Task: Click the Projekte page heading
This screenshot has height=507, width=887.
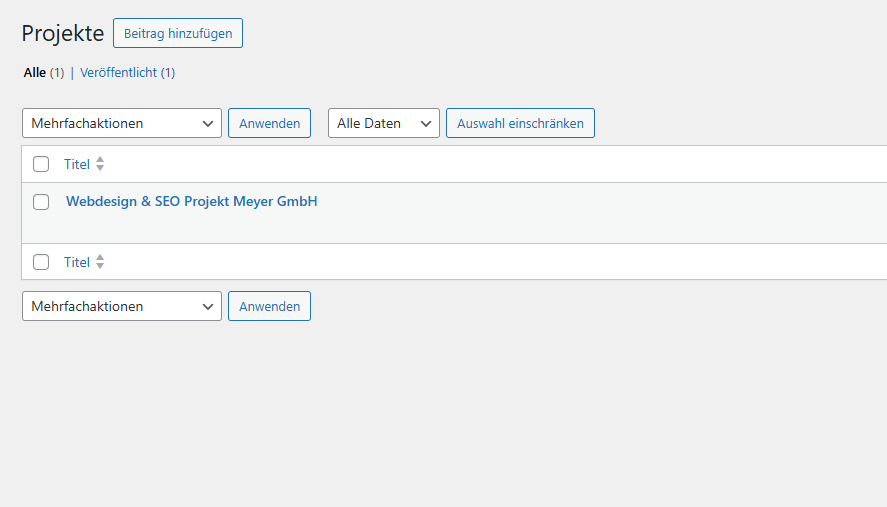Action: pos(63,33)
